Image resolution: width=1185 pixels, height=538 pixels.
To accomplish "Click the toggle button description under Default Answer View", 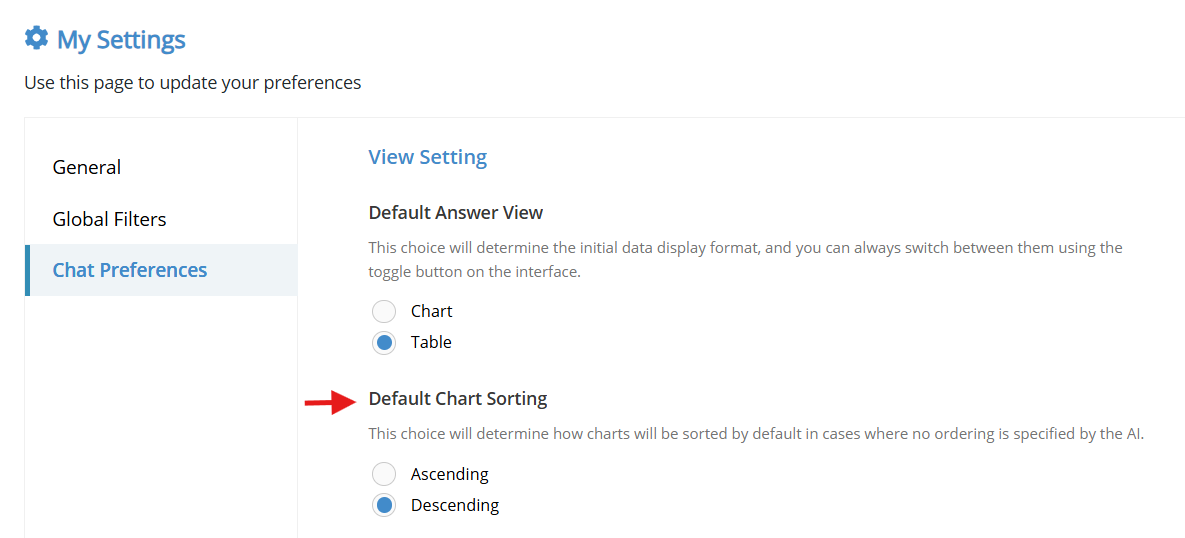I will (745, 260).
